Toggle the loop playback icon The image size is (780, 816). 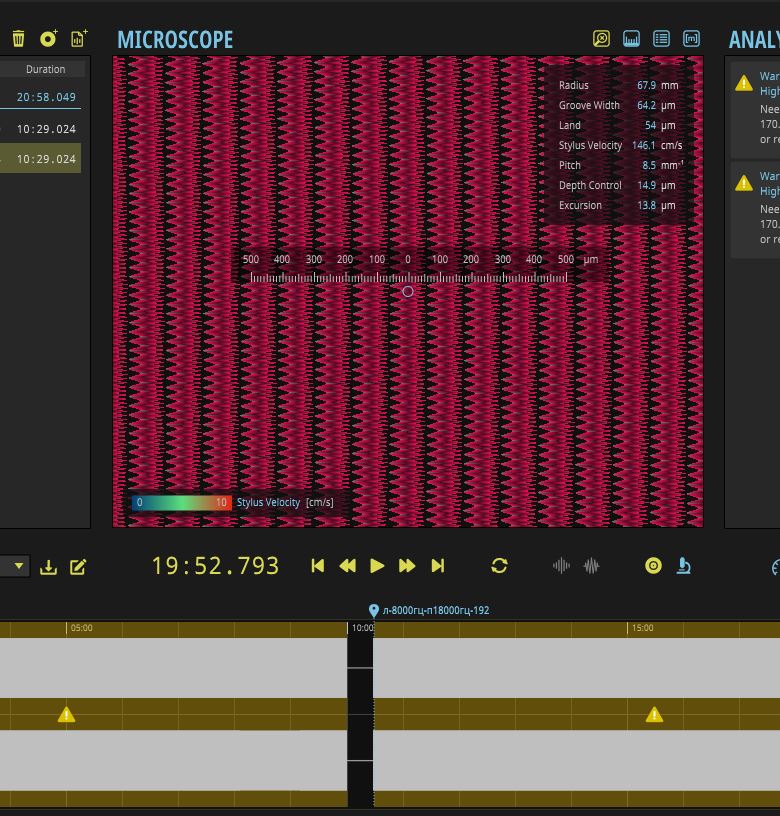(x=499, y=566)
